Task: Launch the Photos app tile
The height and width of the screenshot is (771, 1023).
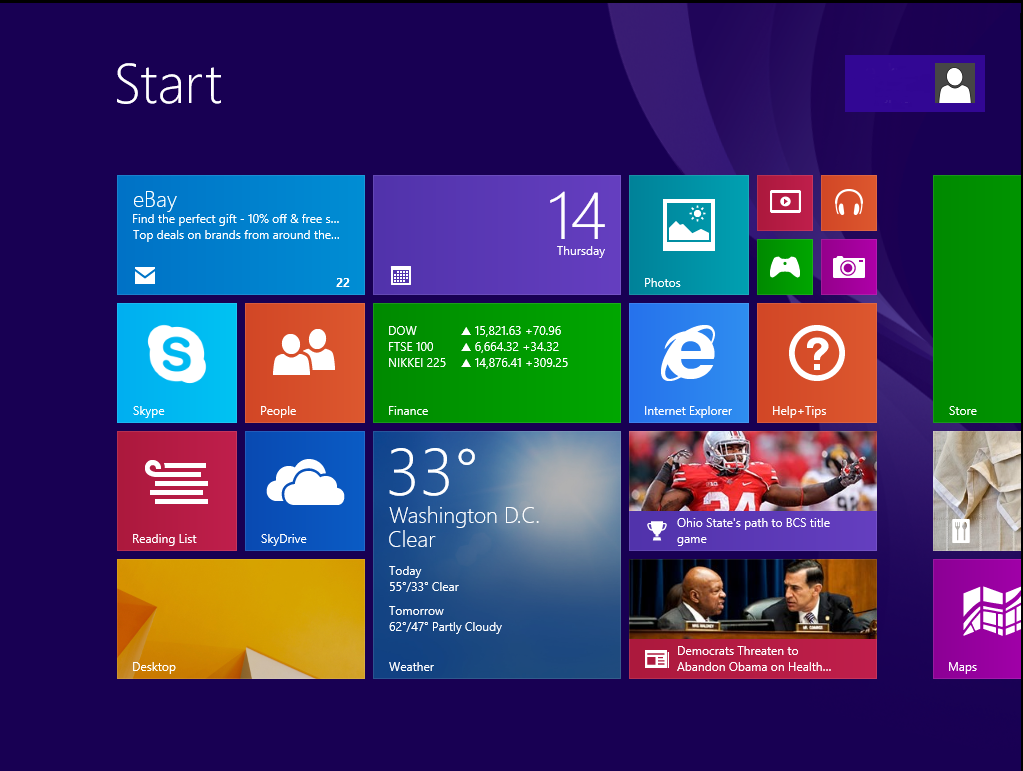Action: (x=688, y=235)
